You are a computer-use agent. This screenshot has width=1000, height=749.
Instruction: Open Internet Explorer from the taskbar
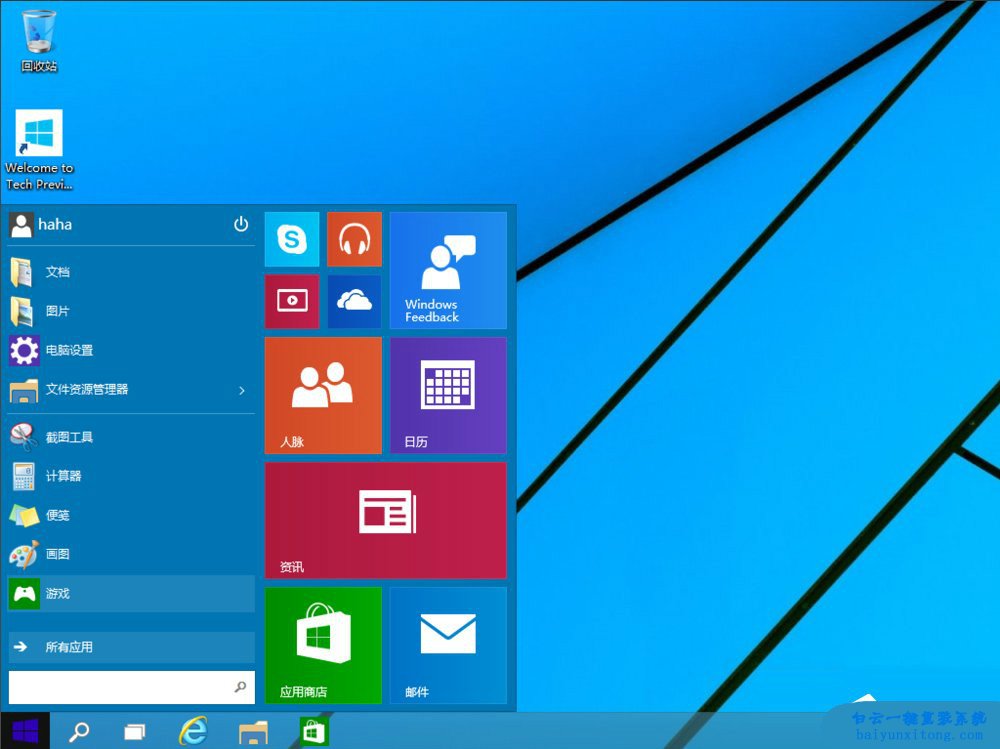click(192, 732)
